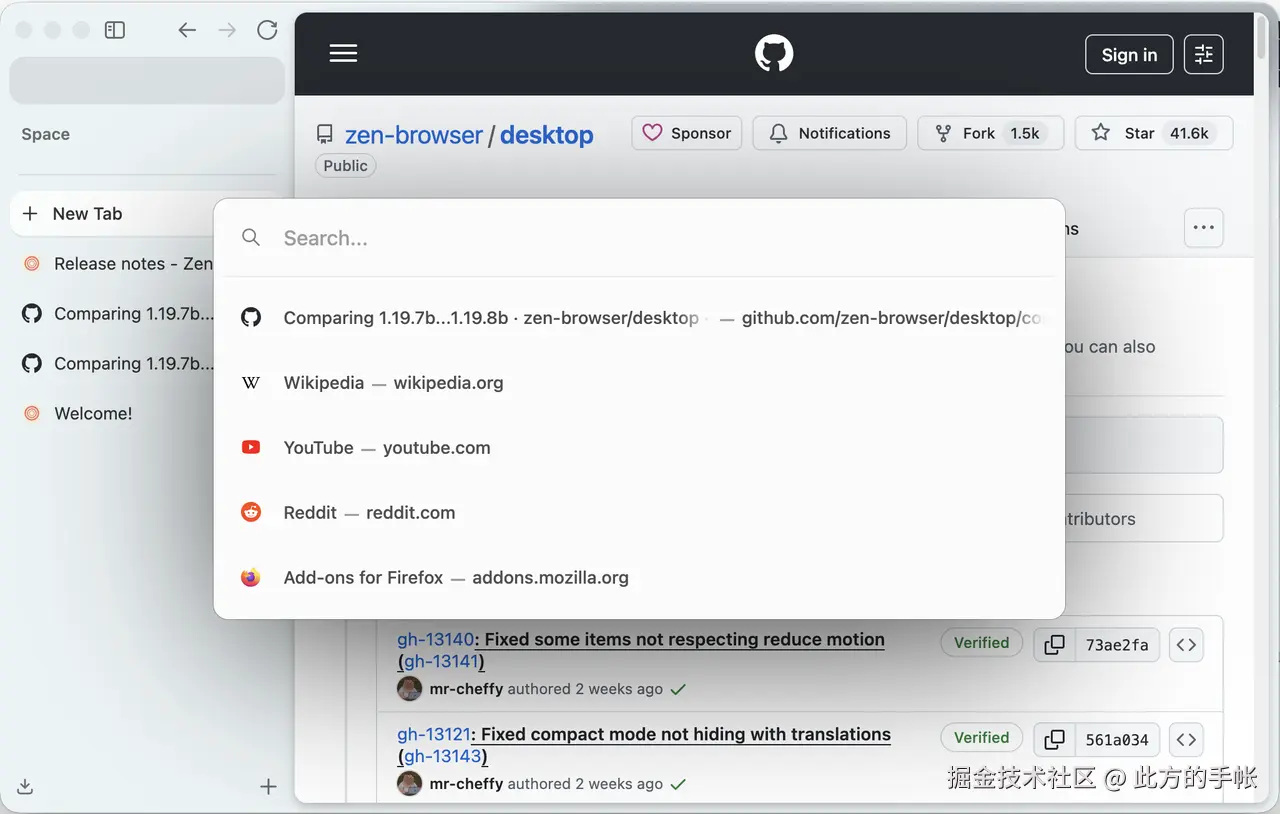The height and width of the screenshot is (814, 1280).
Task: Browse repository at commit 561a034
Action: [1186, 740]
